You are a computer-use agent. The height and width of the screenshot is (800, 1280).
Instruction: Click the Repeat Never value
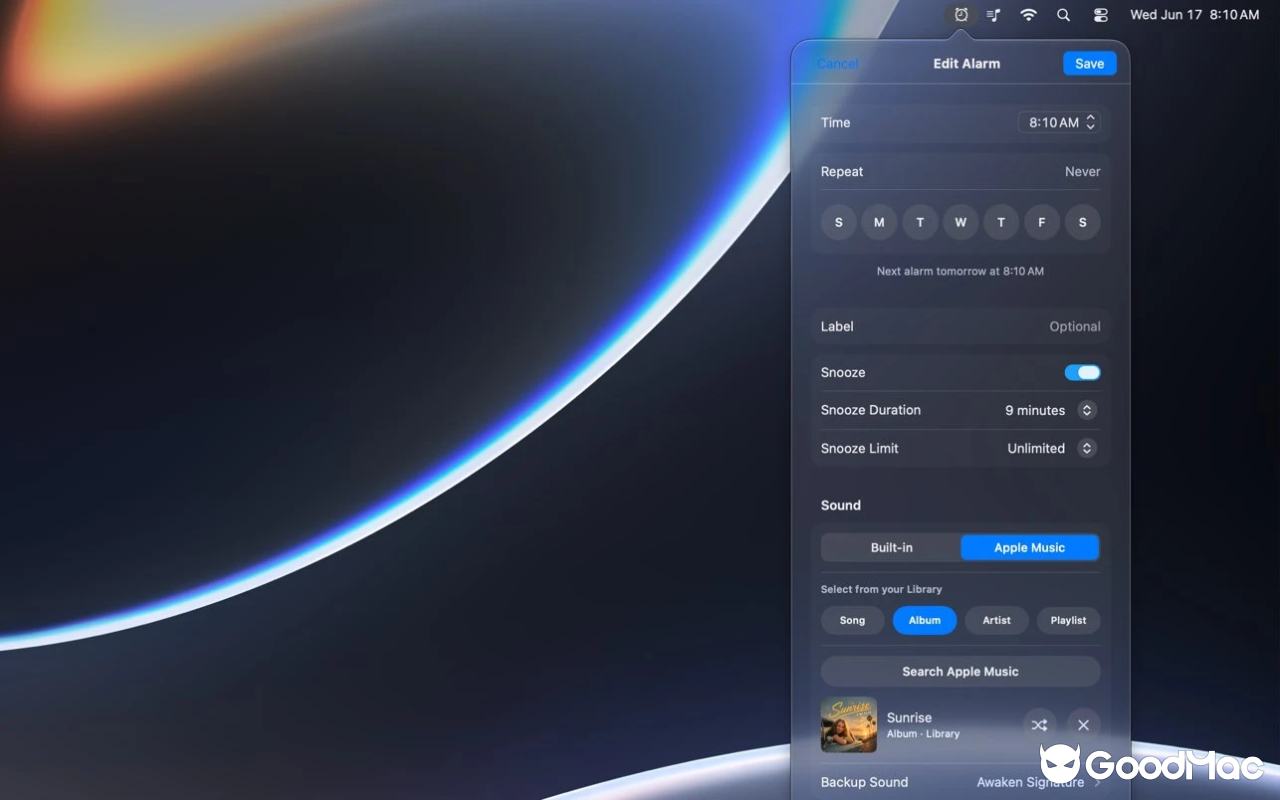coord(1082,171)
